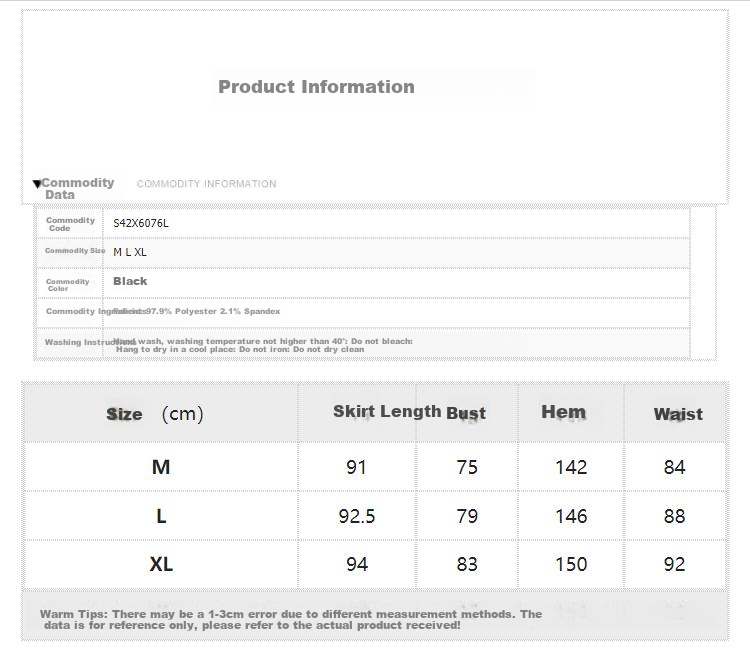Click hem value 142 in M row

pos(571,467)
